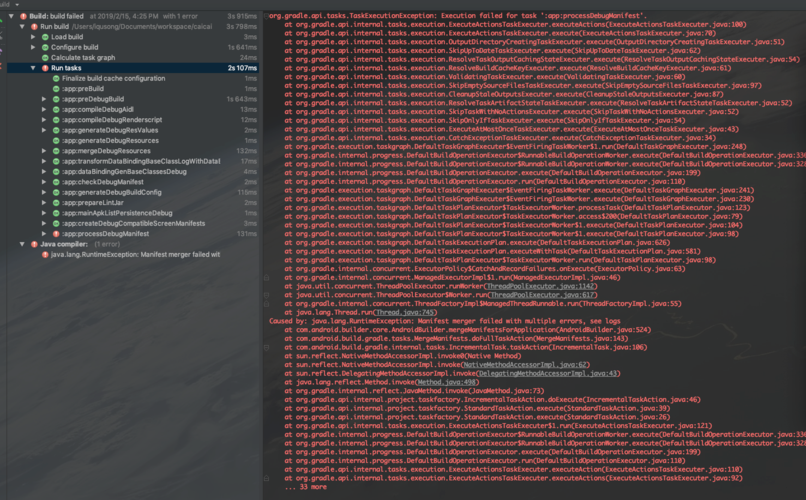Select the 'Finalize build cache configuration' label

click(114, 78)
